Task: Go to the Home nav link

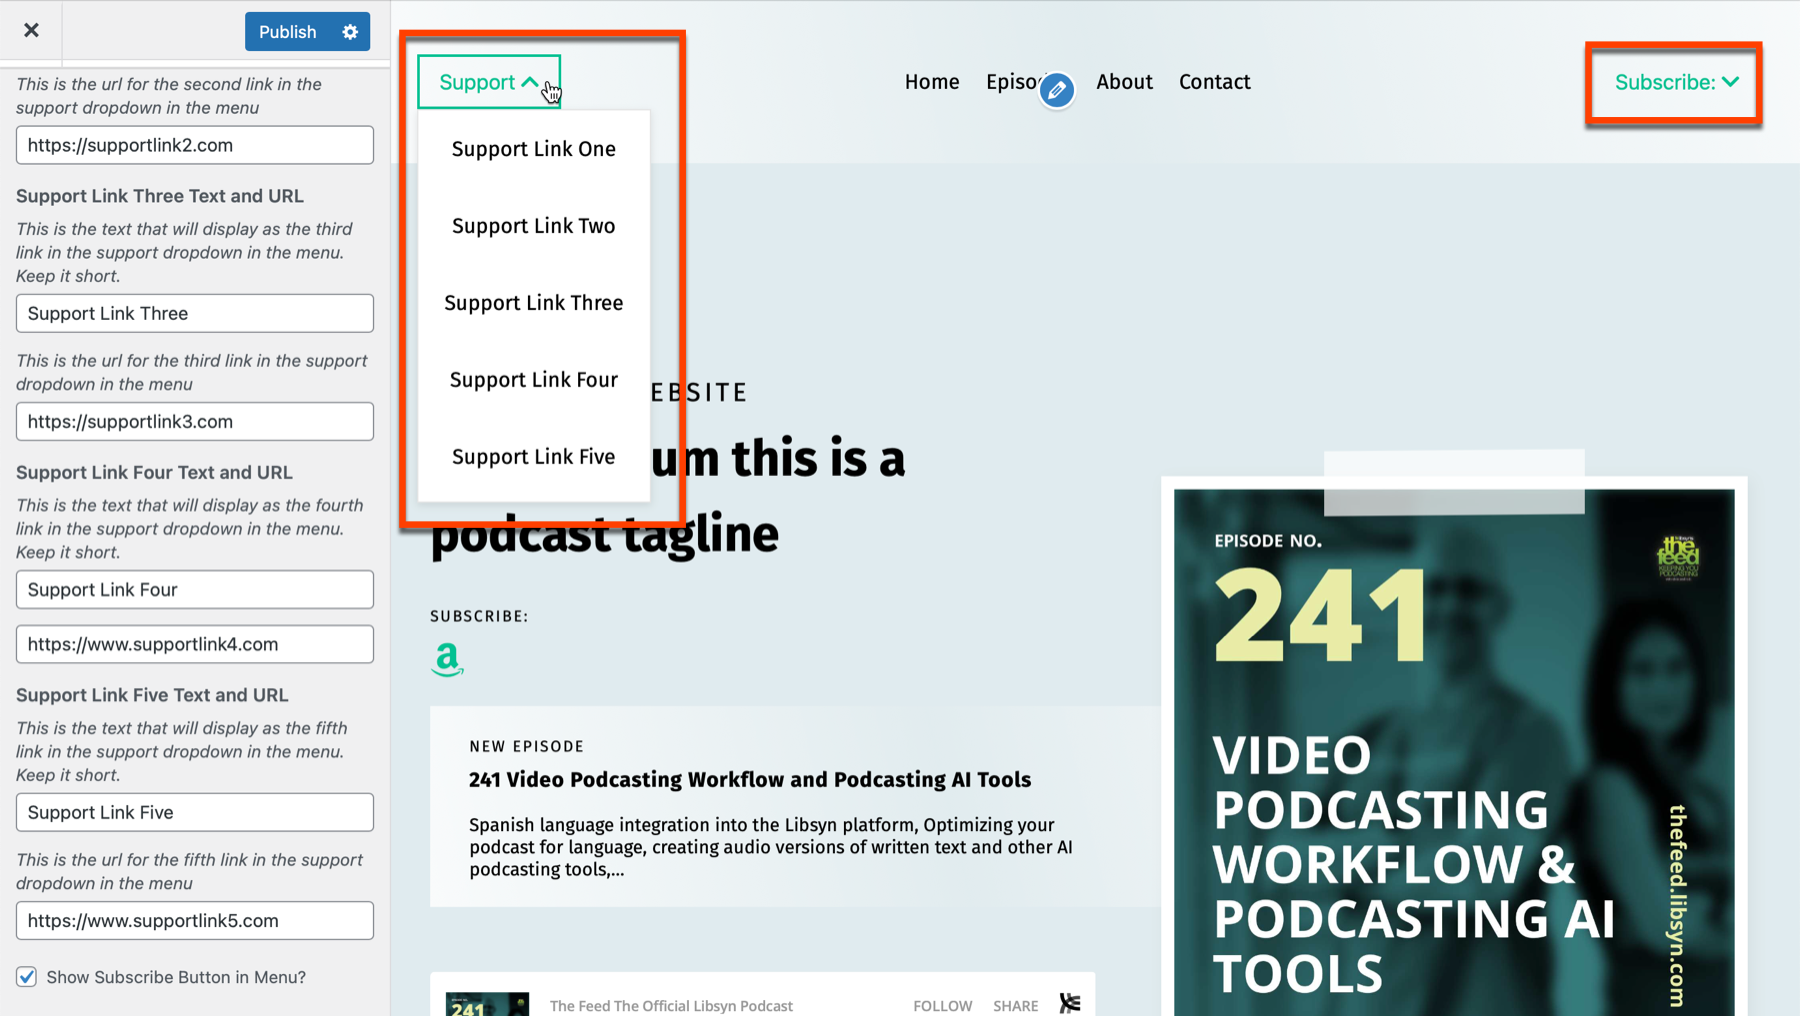Action: click(x=932, y=82)
